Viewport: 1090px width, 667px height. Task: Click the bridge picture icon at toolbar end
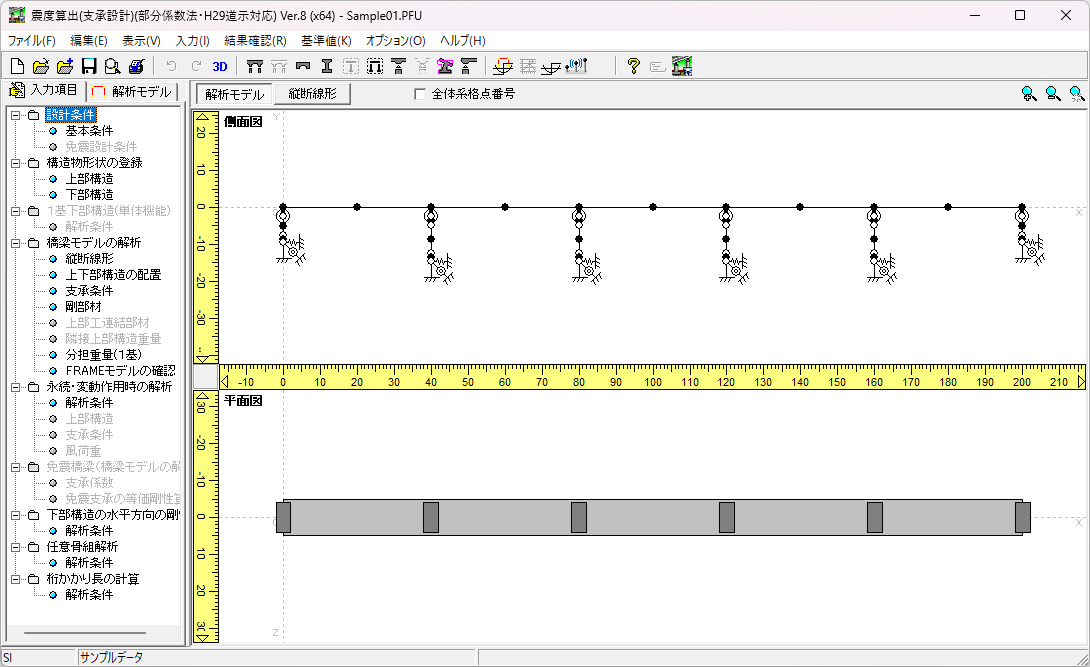[682, 66]
